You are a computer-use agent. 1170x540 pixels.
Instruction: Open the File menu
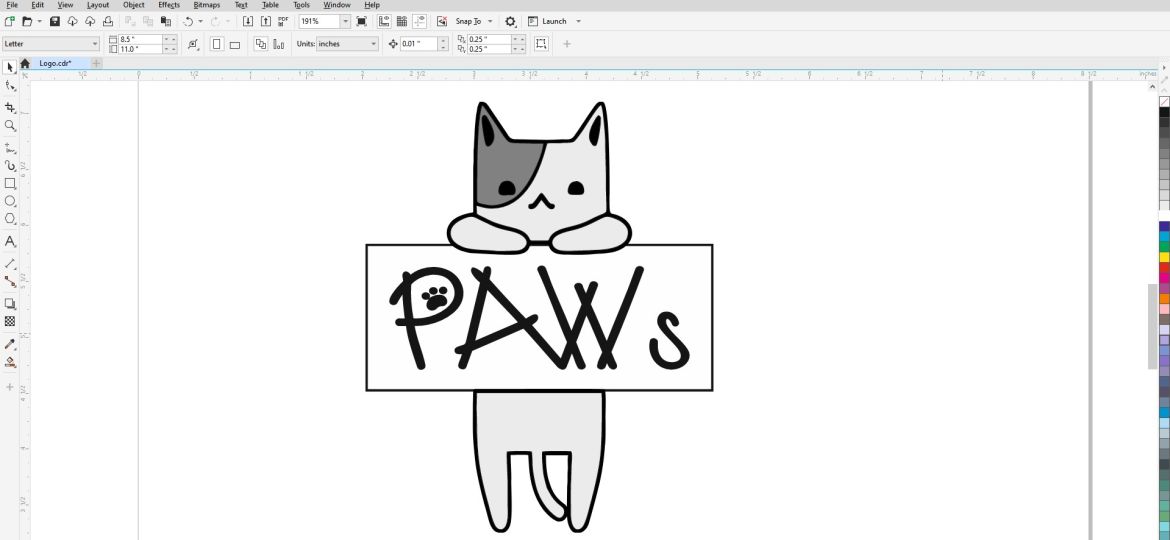tap(11, 4)
